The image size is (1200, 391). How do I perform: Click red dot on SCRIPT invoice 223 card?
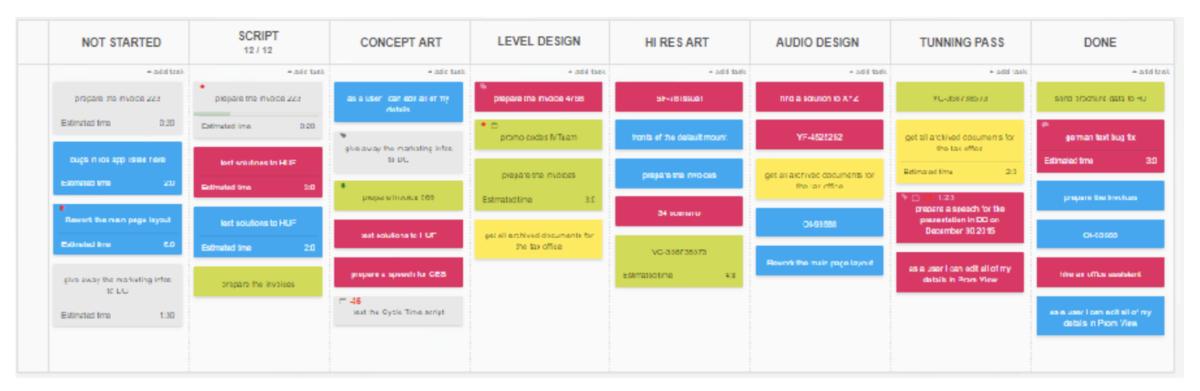(204, 87)
